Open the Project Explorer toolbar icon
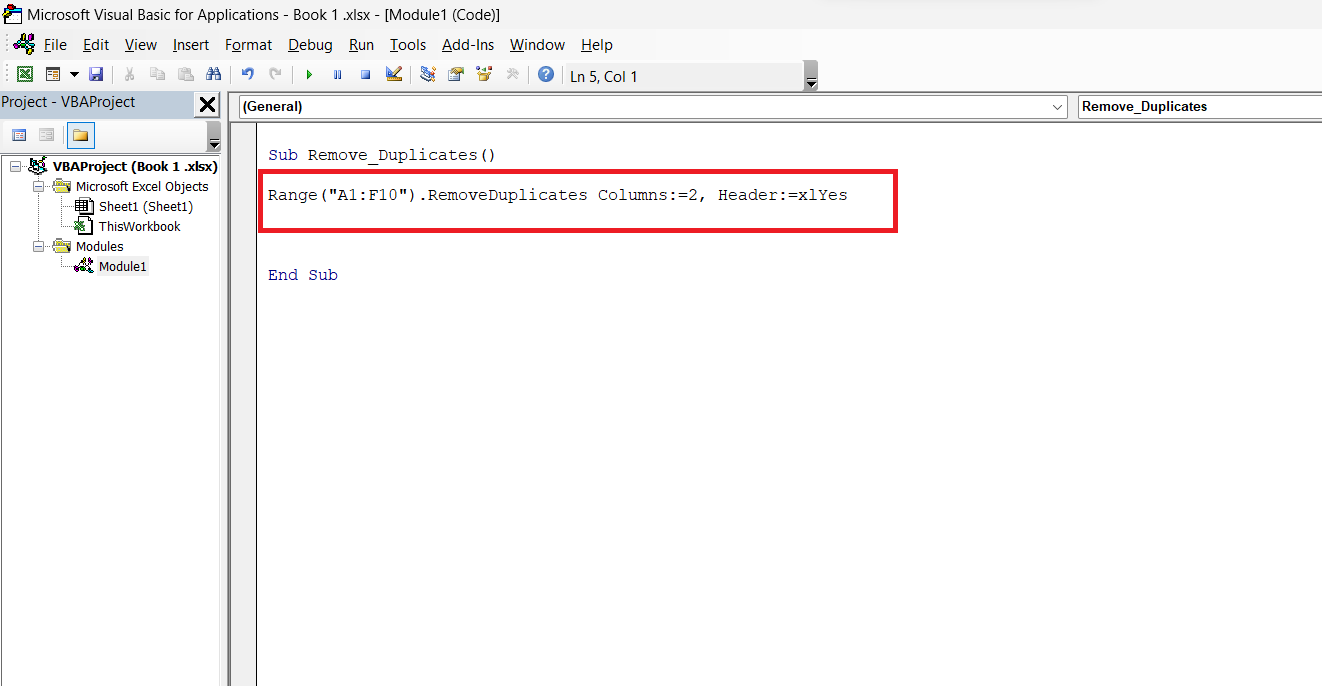Viewport: 1322px width, 686px height. coord(428,75)
